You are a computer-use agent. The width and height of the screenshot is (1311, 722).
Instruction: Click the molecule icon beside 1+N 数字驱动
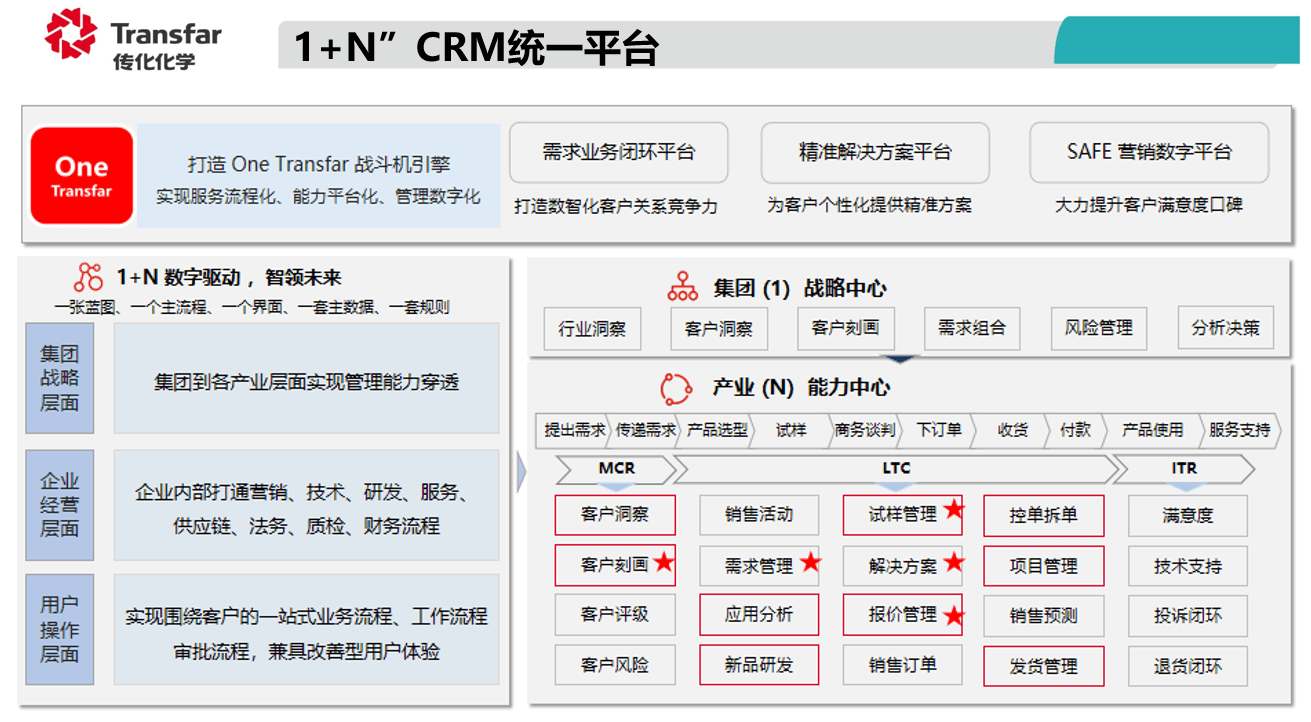(89, 277)
